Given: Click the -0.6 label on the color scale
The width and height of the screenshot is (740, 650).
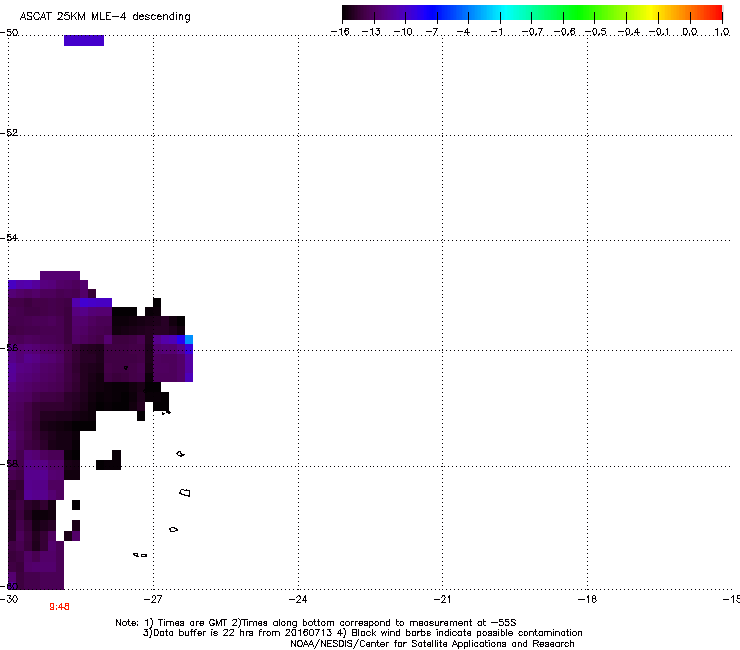Looking at the screenshot, I should click(564, 32).
